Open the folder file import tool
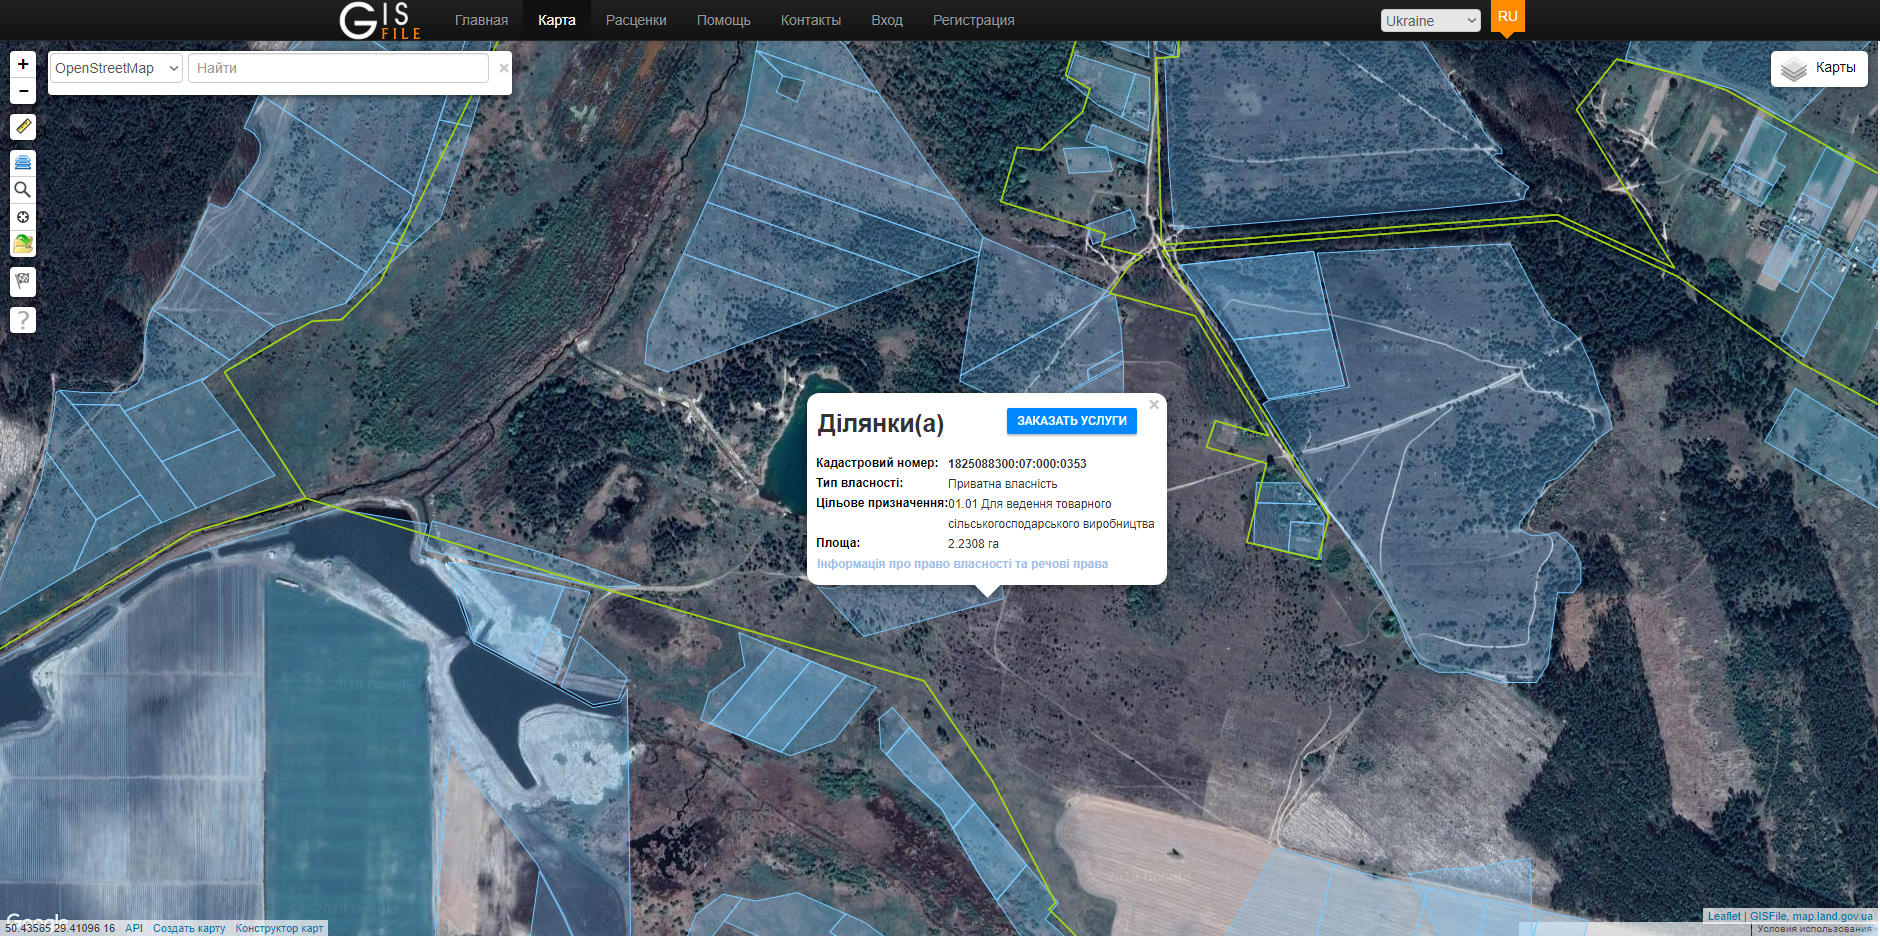Screen dimensions: 1880x938 [x=23, y=243]
